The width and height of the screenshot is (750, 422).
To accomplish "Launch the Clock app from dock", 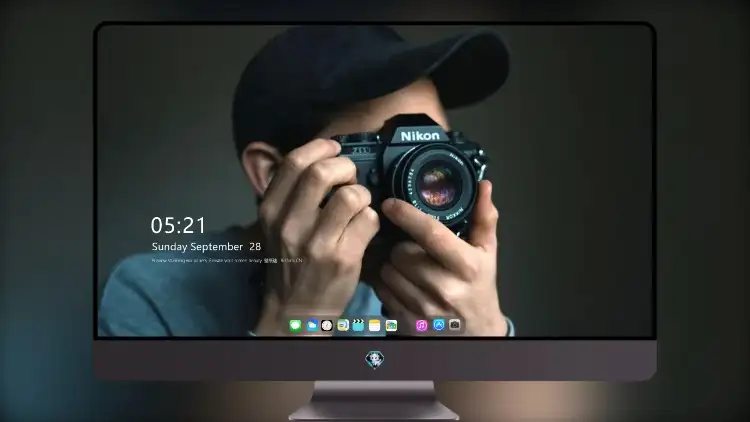I will point(327,326).
